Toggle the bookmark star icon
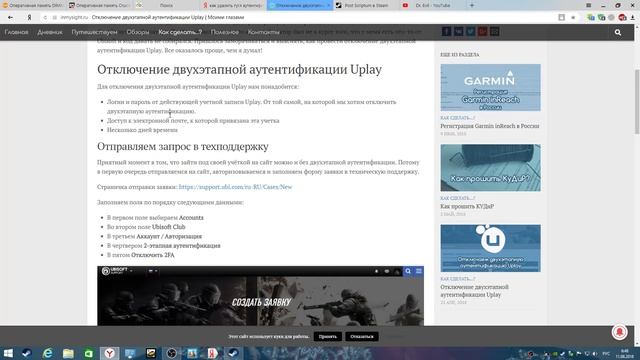Screen dimensions: 640x360 pos(573,18)
